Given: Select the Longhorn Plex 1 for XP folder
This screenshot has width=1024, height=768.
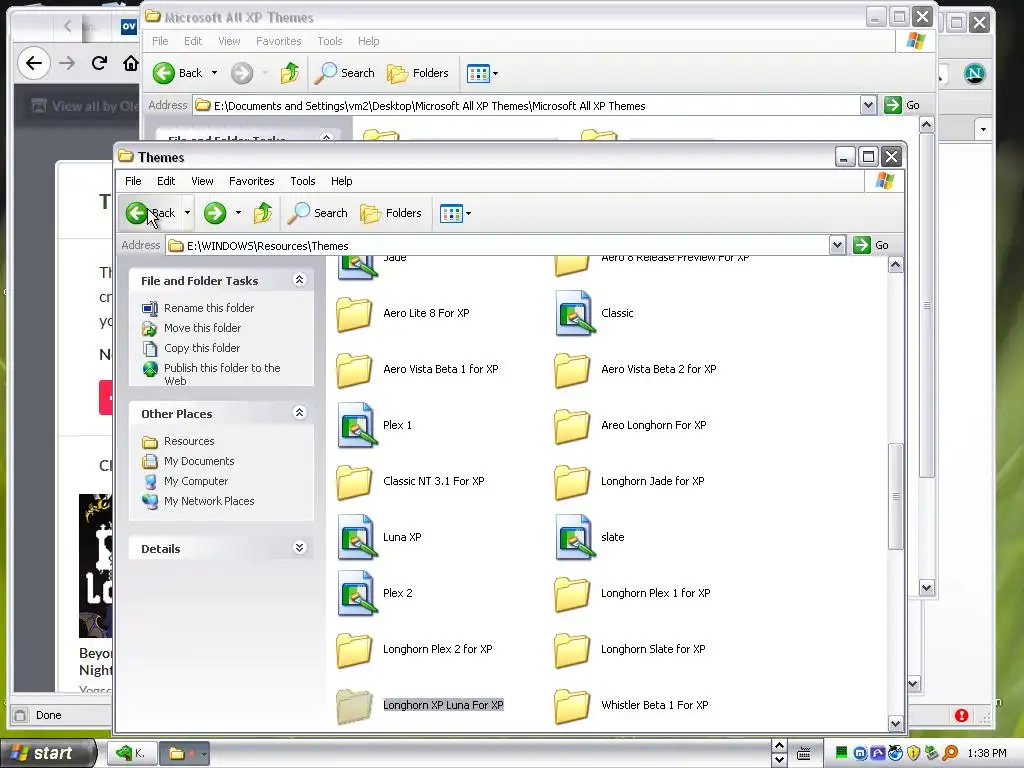Looking at the screenshot, I should click(x=633, y=594).
